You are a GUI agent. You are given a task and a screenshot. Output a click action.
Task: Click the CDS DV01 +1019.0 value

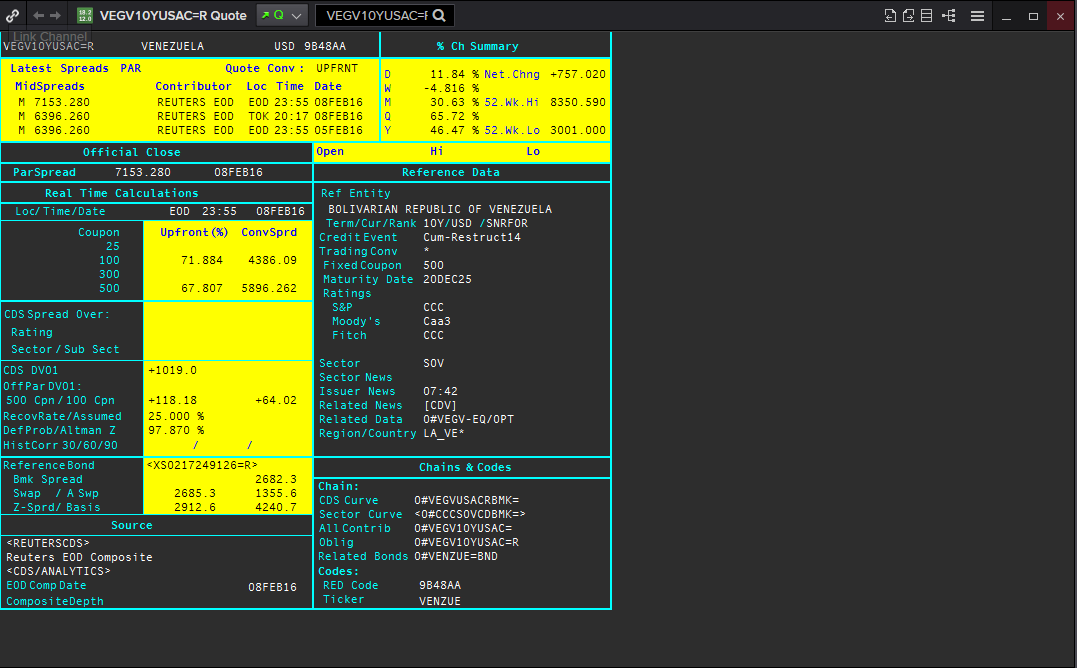[172, 371]
